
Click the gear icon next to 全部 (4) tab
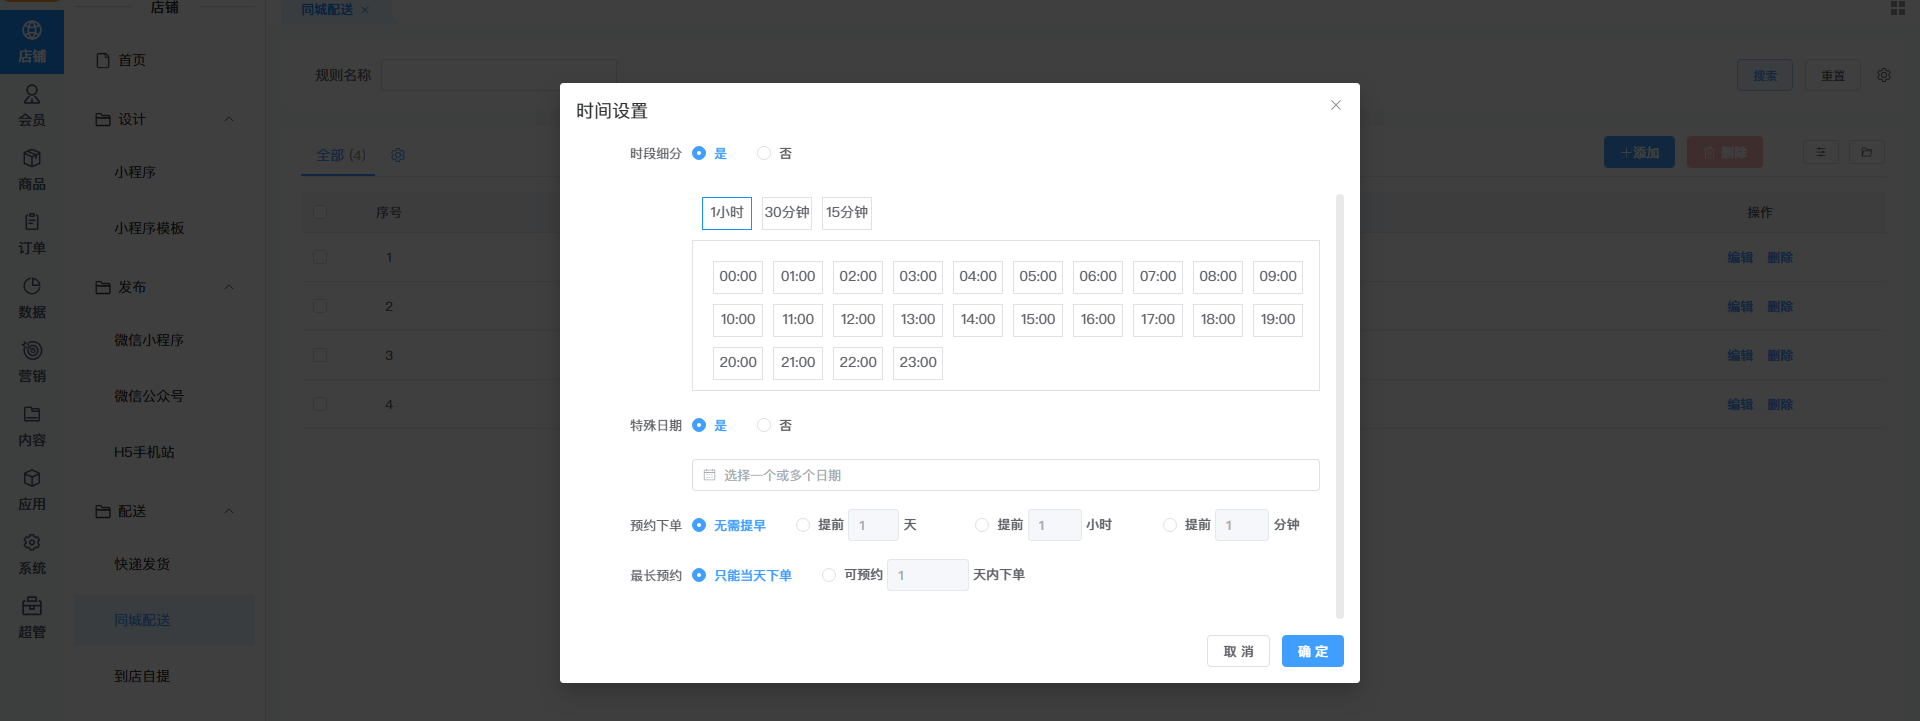point(398,155)
